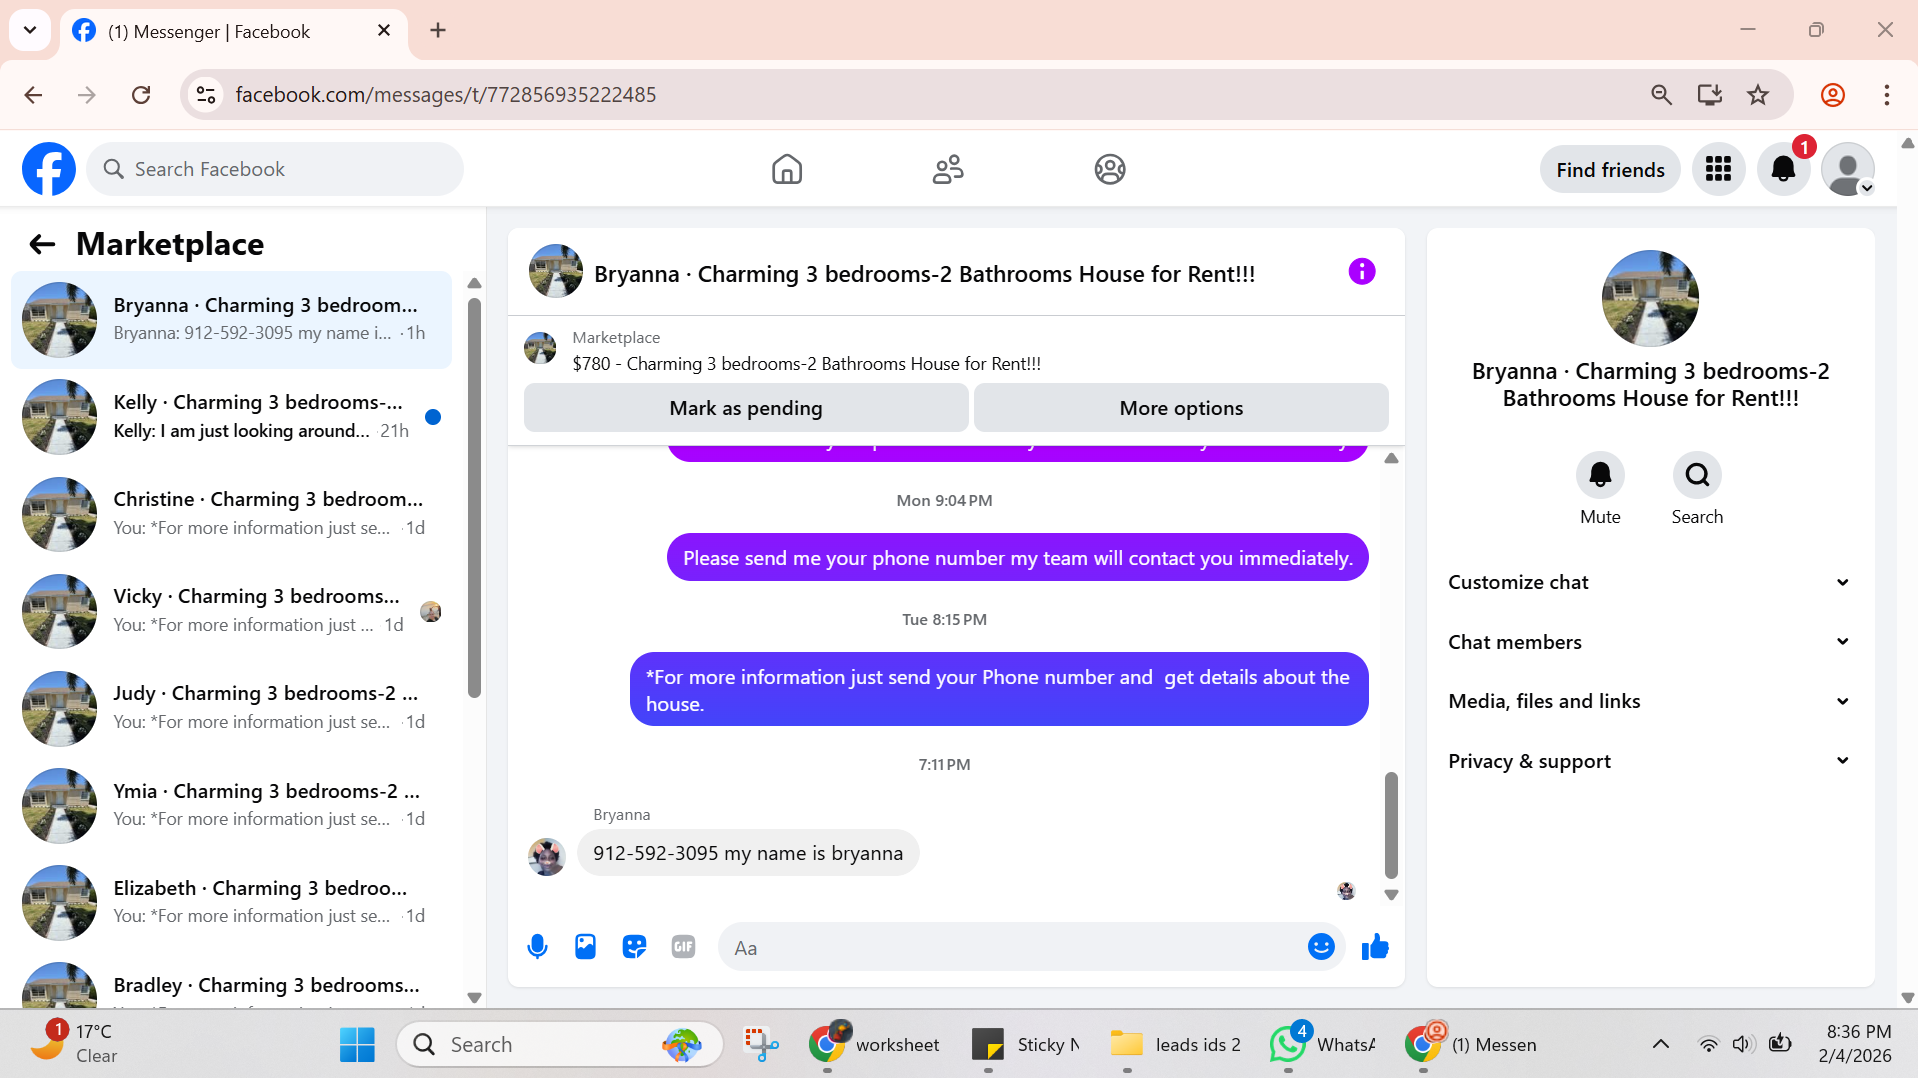Open the Groups icon in top navigation
The width and height of the screenshot is (1918, 1078).
tap(1110, 169)
